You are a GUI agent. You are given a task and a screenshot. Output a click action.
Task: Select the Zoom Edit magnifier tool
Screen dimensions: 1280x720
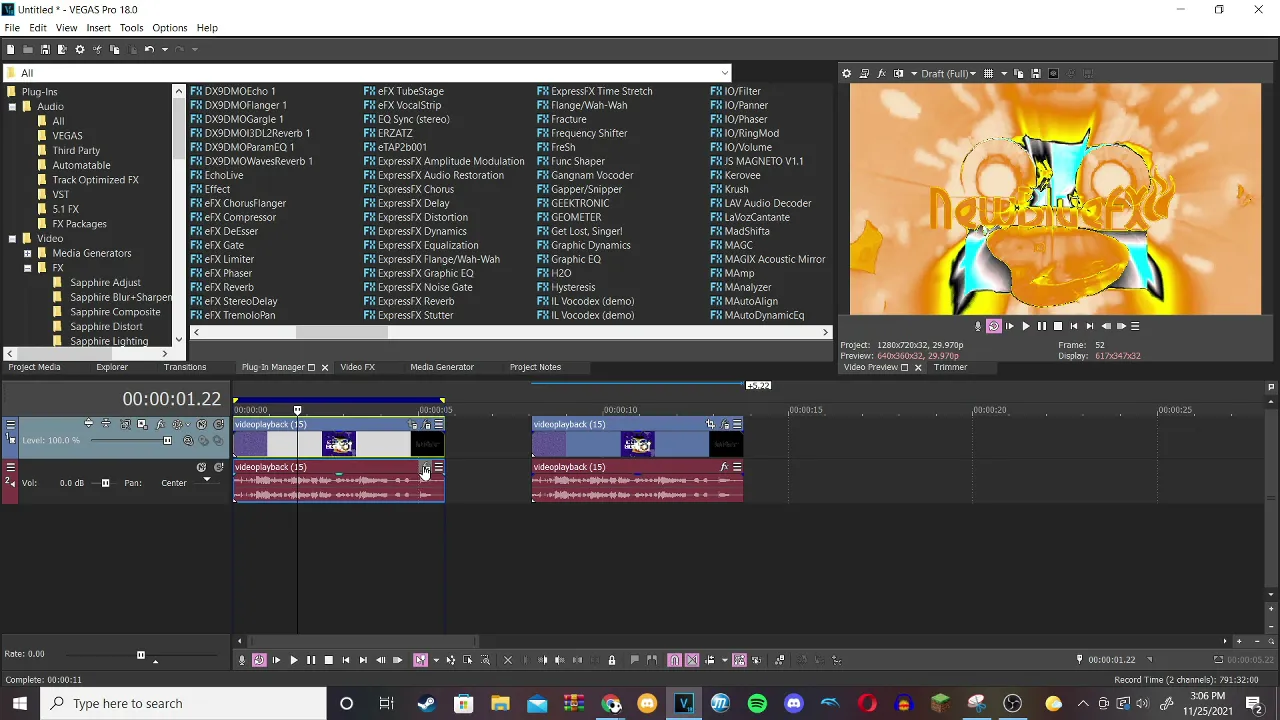pyautogui.click(x=485, y=660)
